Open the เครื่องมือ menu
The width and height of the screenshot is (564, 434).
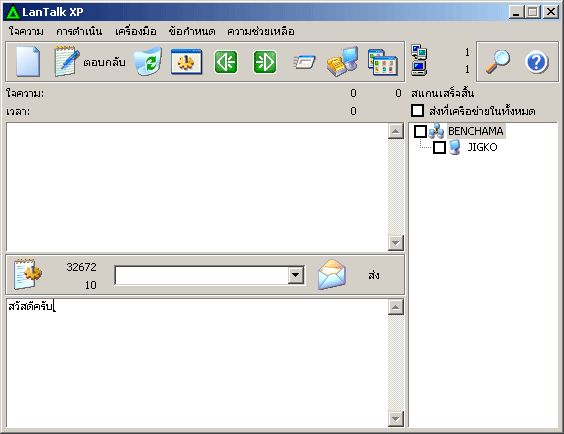(x=136, y=31)
